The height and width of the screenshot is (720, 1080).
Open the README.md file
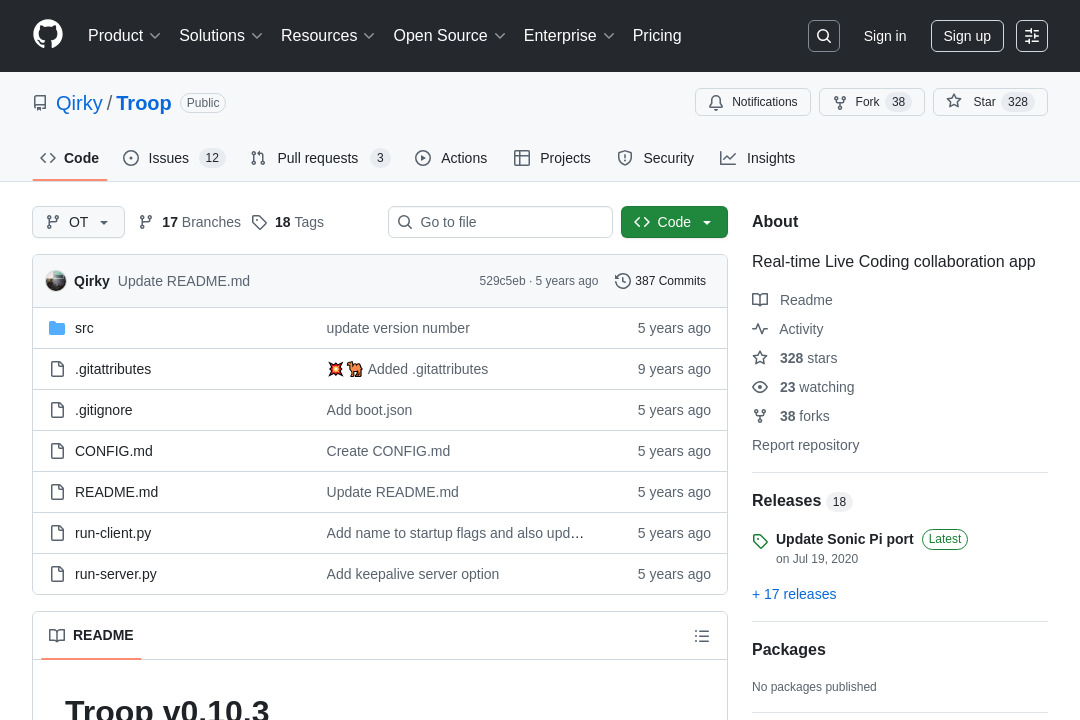click(x=116, y=492)
